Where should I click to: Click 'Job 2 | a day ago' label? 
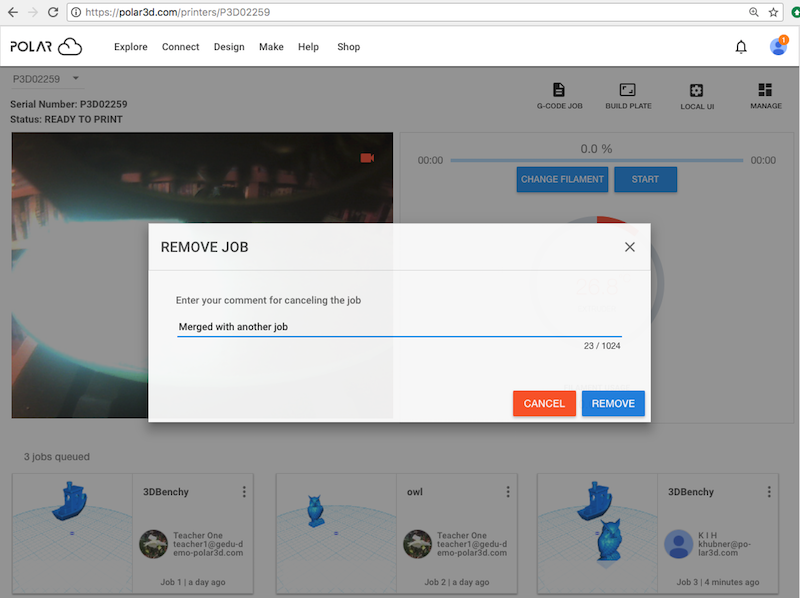pyautogui.click(x=457, y=582)
